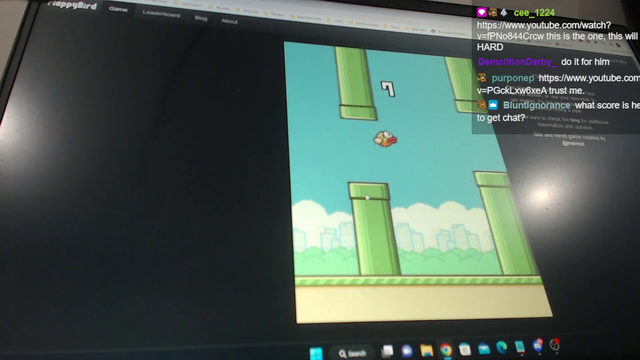The width and height of the screenshot is (640, 360).
Task: Click the cee_1224 username in chat
Action: click(x=534, y=13)
